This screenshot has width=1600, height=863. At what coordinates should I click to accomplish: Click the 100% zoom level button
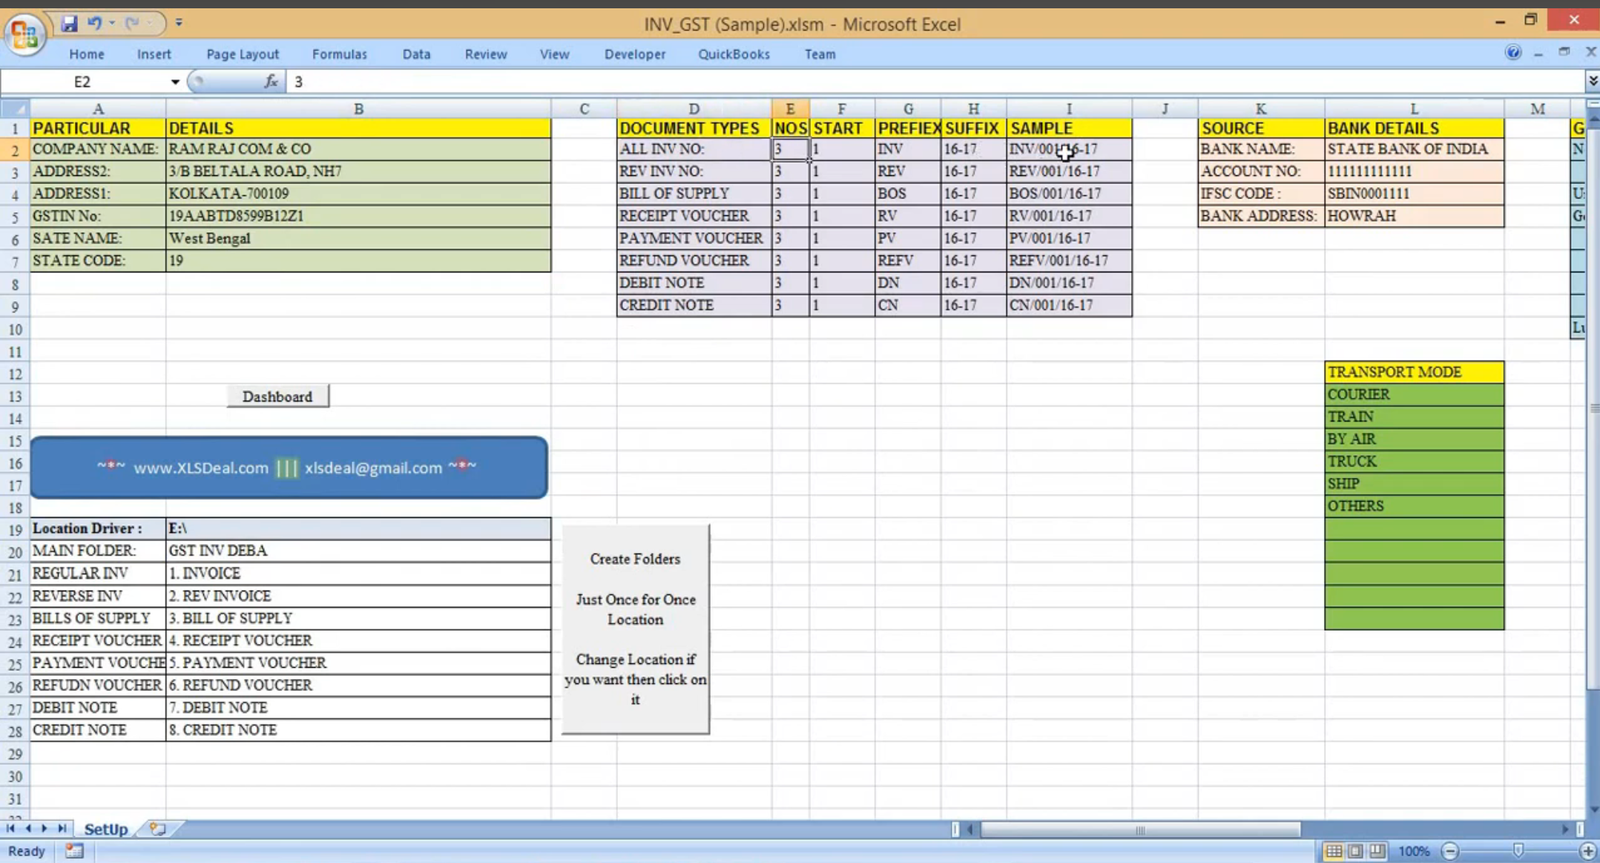1414,851
